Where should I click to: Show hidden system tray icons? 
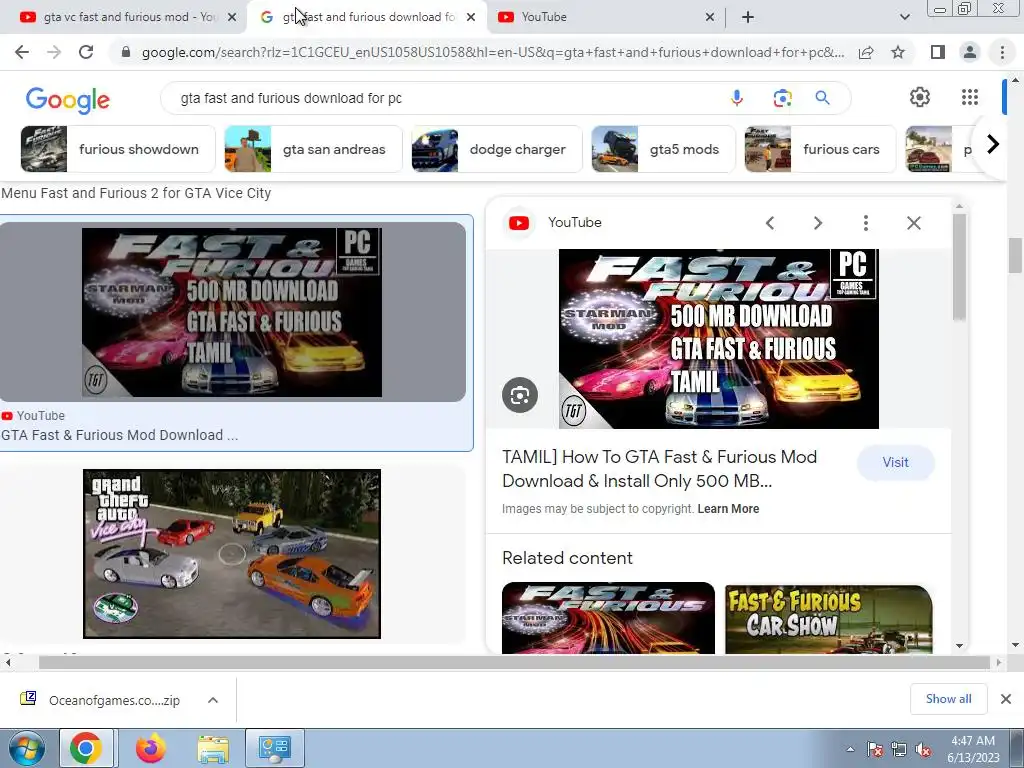[x=850, y=750]
